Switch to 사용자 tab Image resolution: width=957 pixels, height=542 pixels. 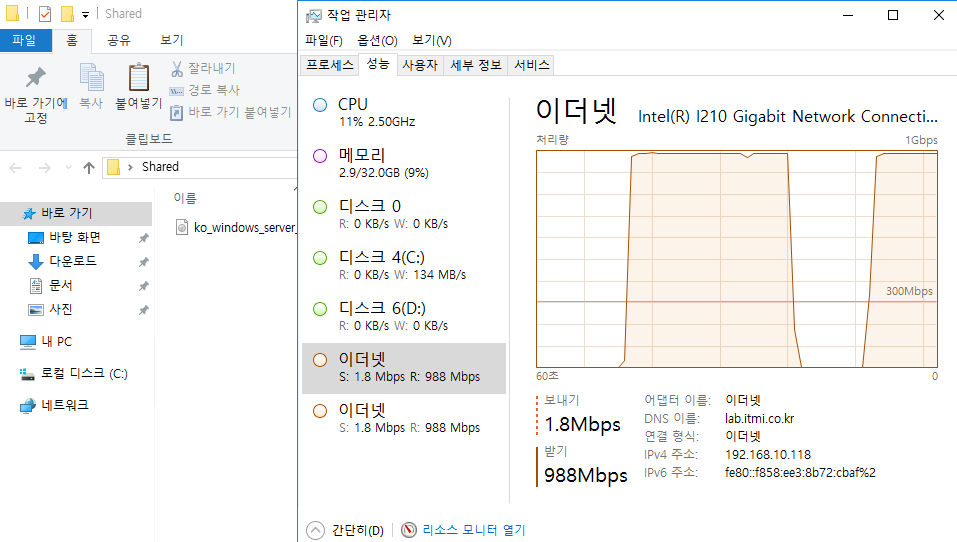[420, 65]
